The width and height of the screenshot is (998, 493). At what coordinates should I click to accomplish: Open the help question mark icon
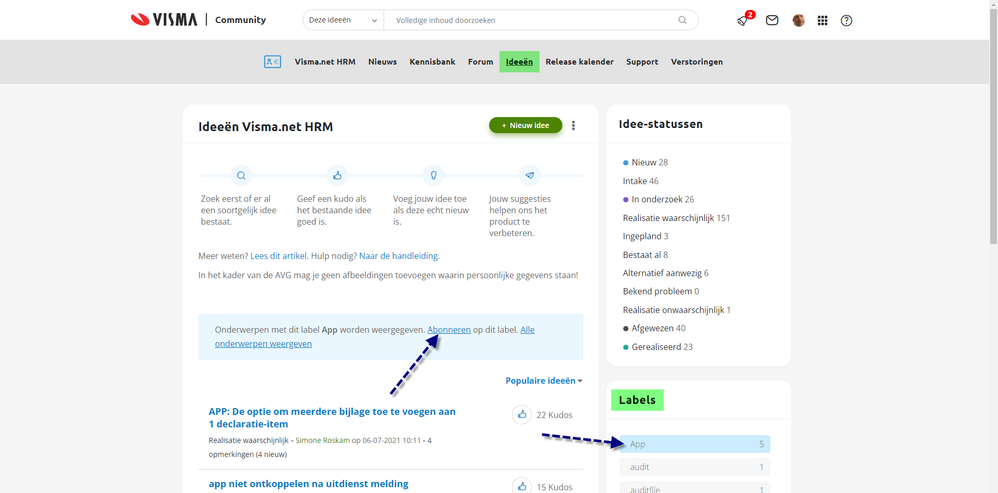[x=846, y=20]
